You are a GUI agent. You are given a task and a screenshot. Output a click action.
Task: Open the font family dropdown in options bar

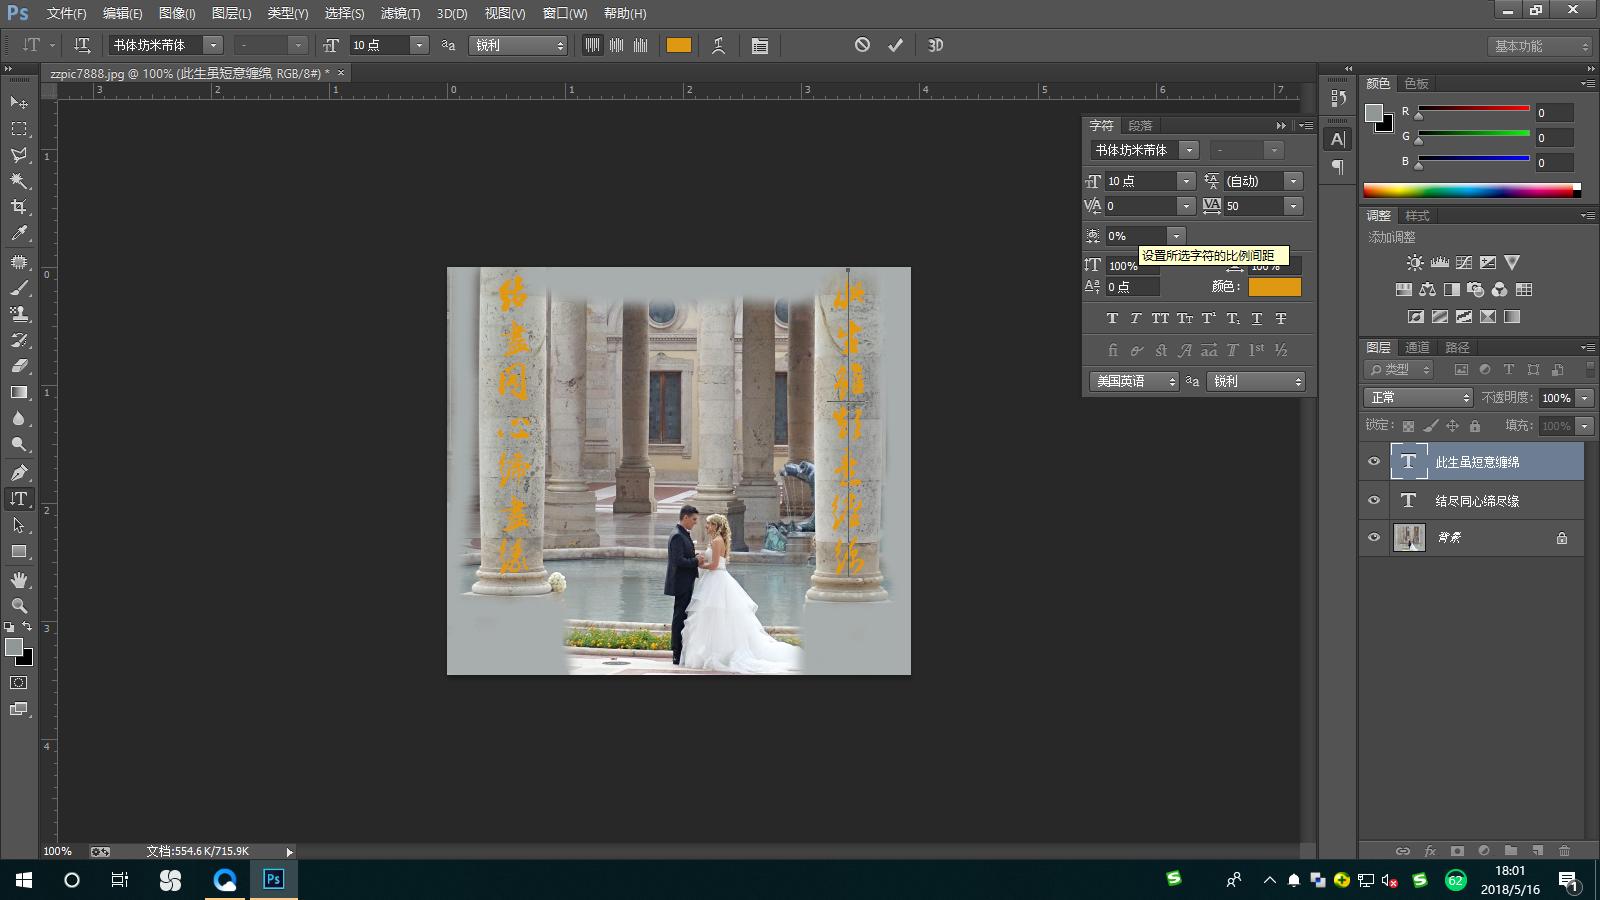[x=213, y=45]
